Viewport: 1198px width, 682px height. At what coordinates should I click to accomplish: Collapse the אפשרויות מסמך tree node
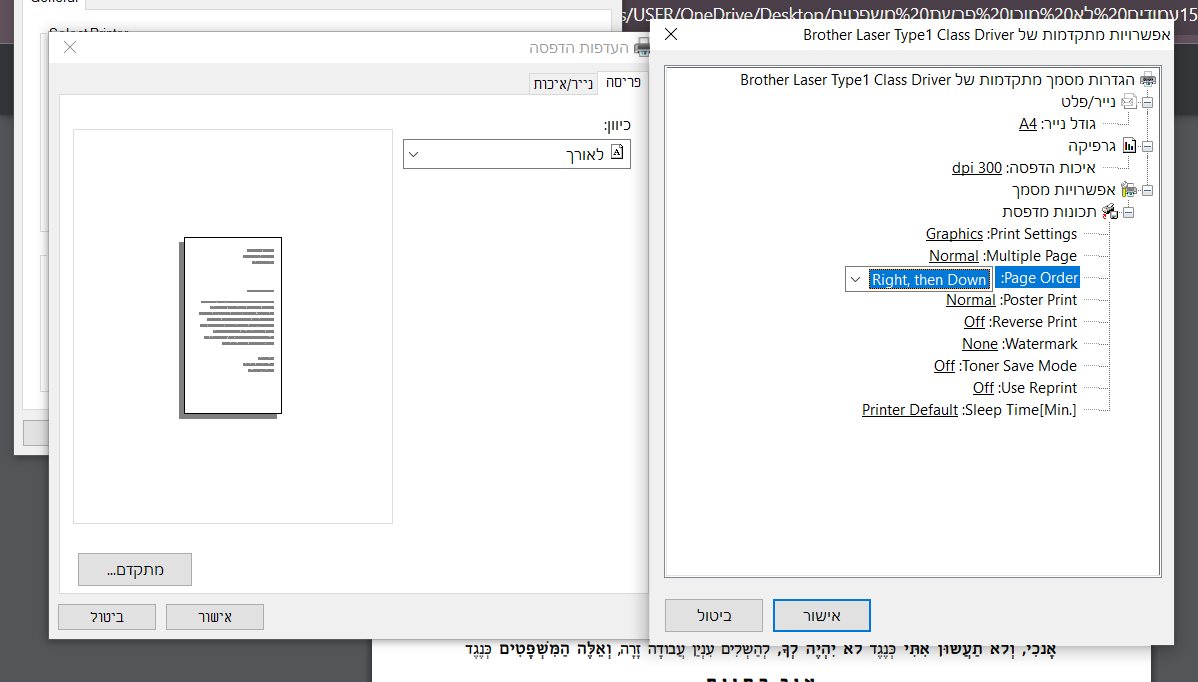(1148, 189)
